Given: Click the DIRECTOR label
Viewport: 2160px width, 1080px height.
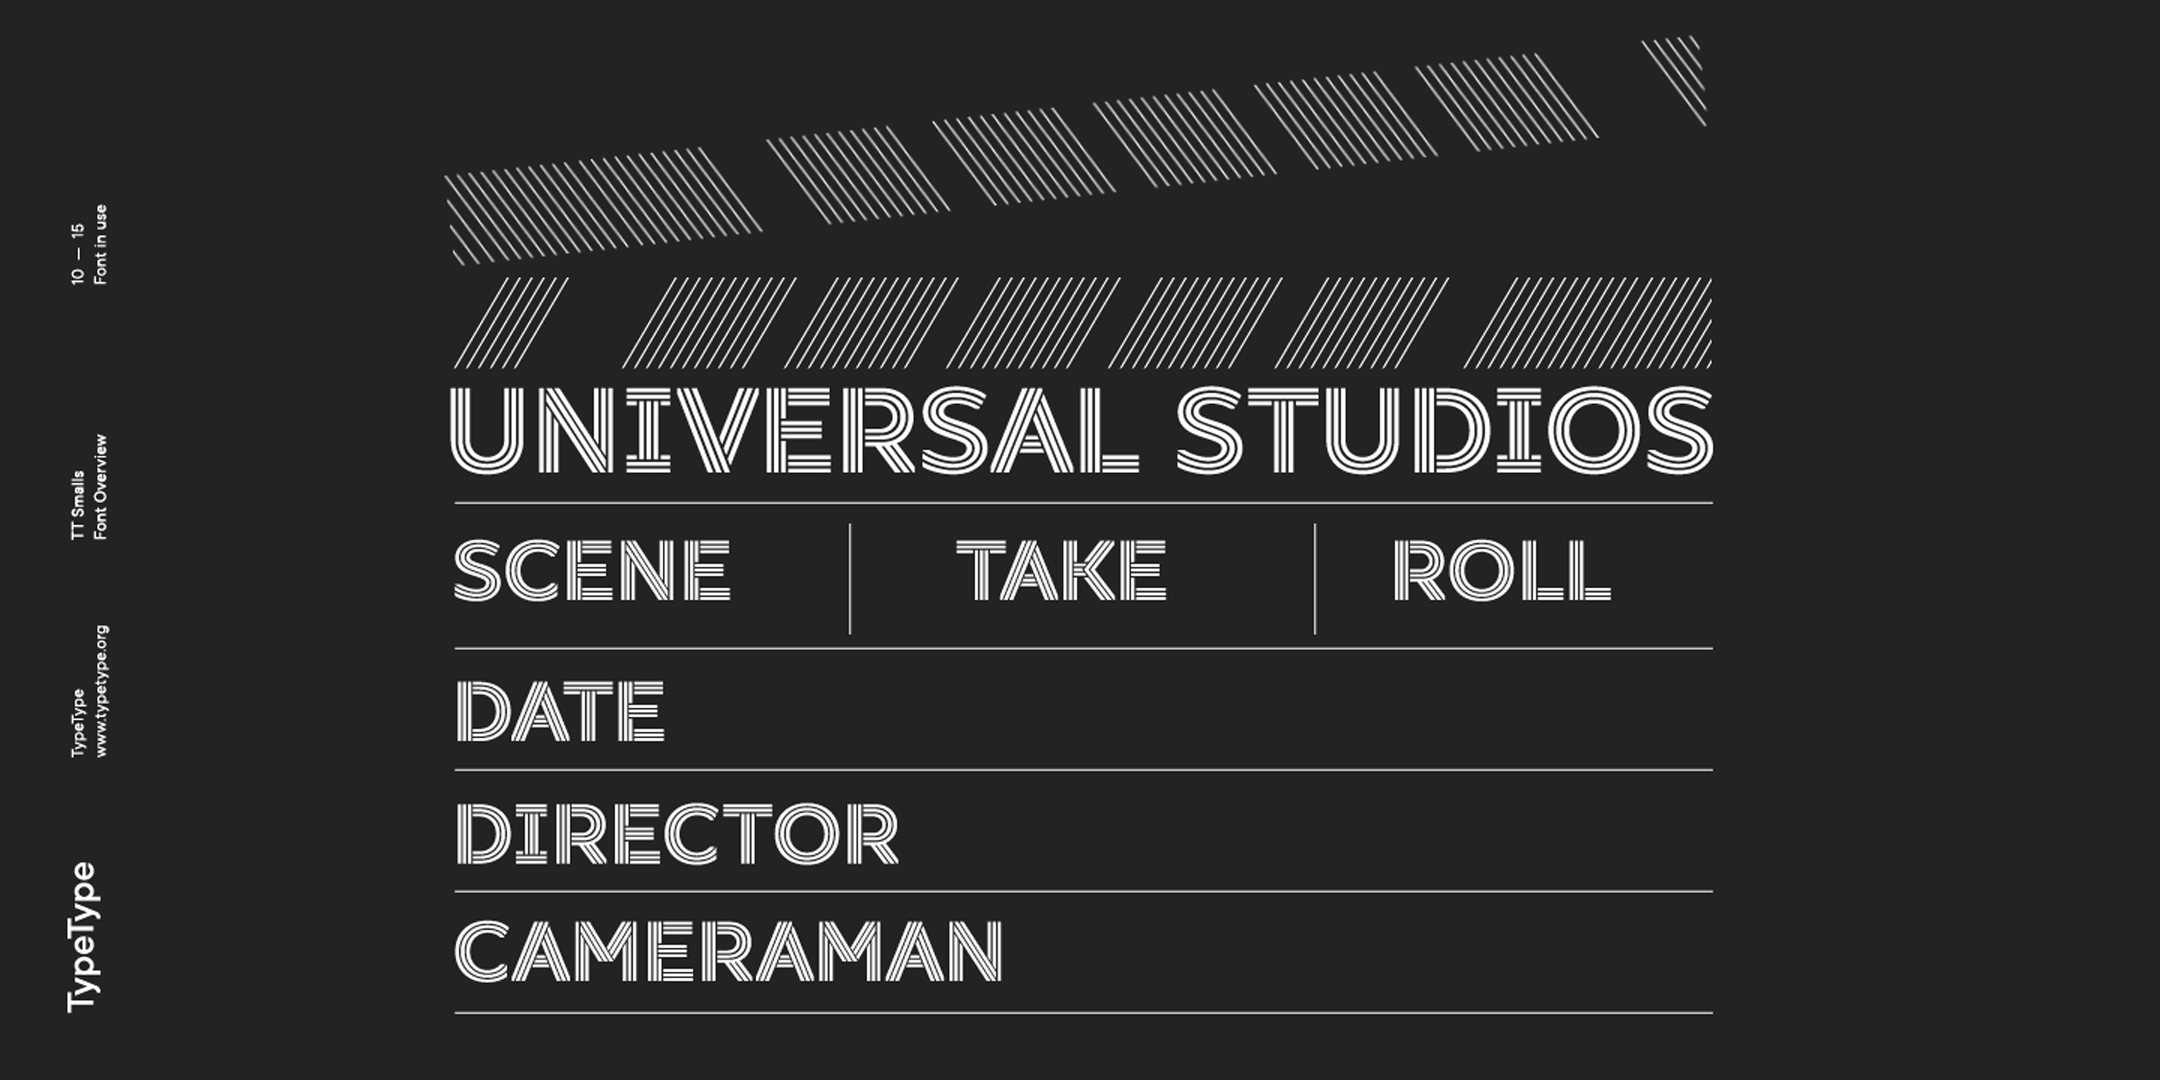Looking at the screenshot, I should pyautogui.click(x=677, y=832).
